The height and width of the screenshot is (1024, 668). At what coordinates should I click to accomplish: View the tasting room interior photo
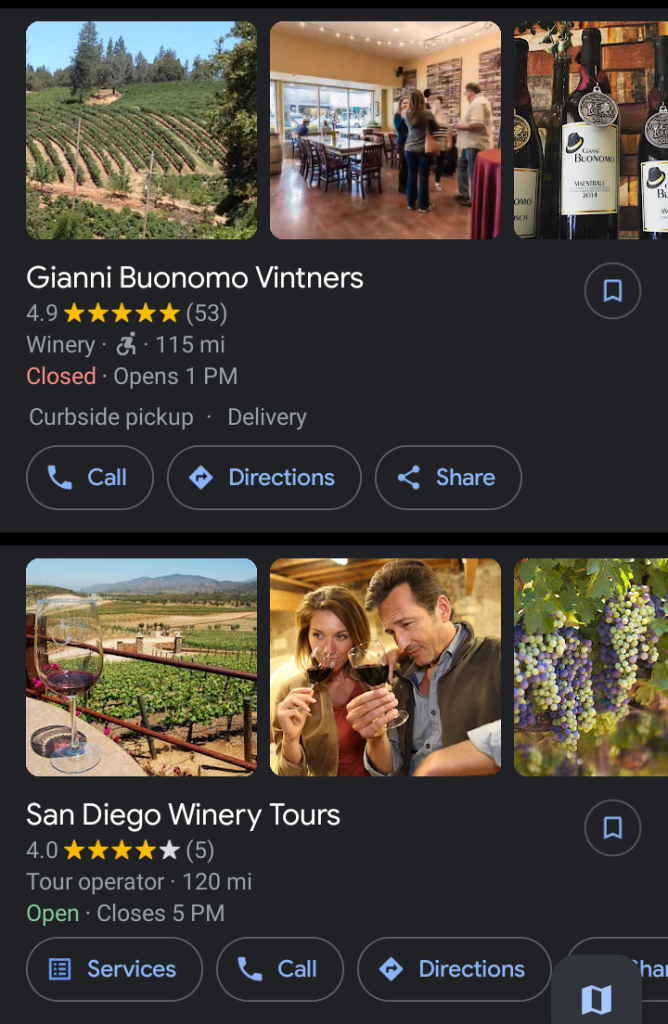point(385,130)
